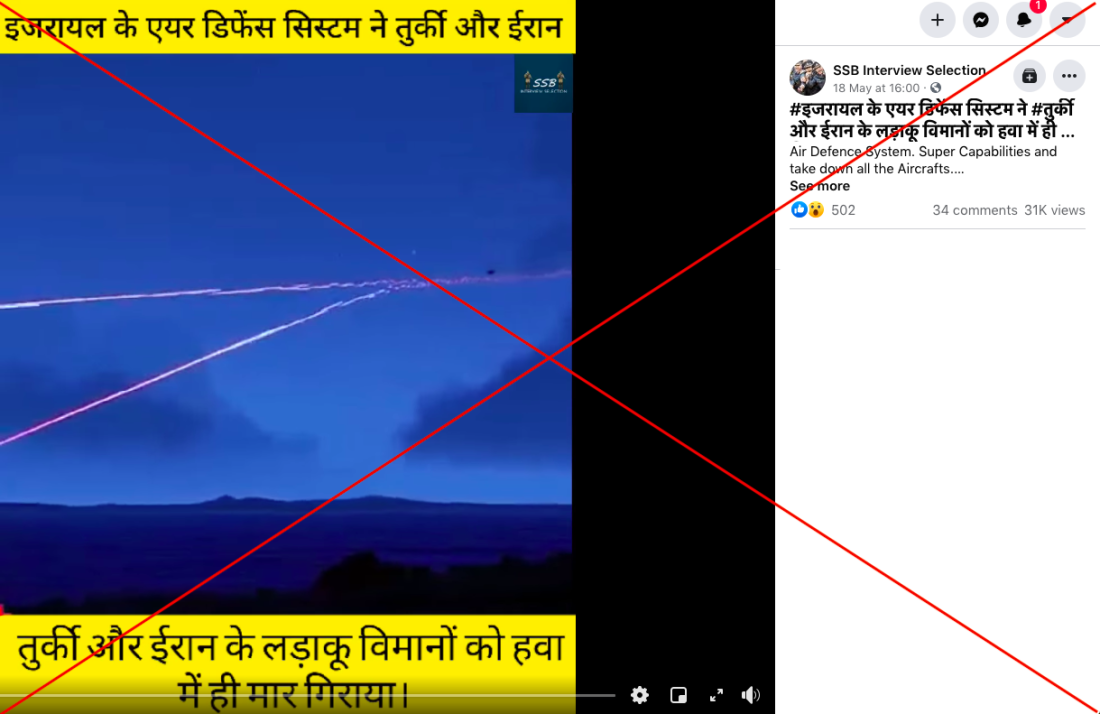Open the notifications bell

(1024, 20)
